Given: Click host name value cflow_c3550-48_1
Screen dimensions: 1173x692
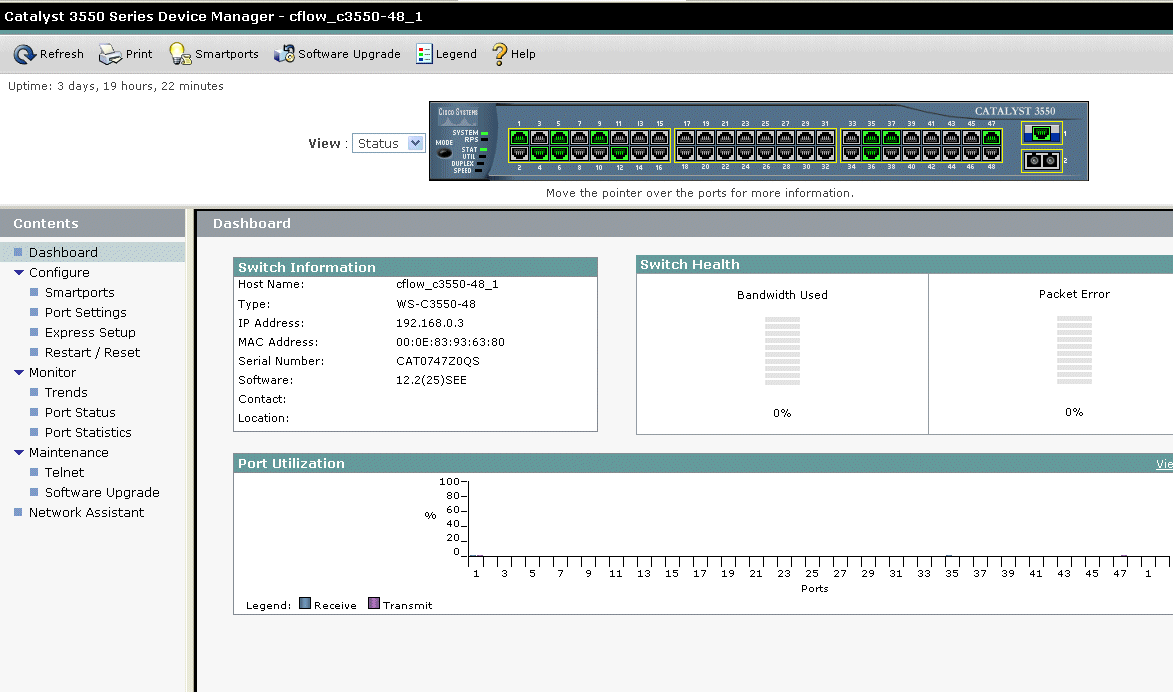Looking at the screenshot, I should click(x=447, y=284).
